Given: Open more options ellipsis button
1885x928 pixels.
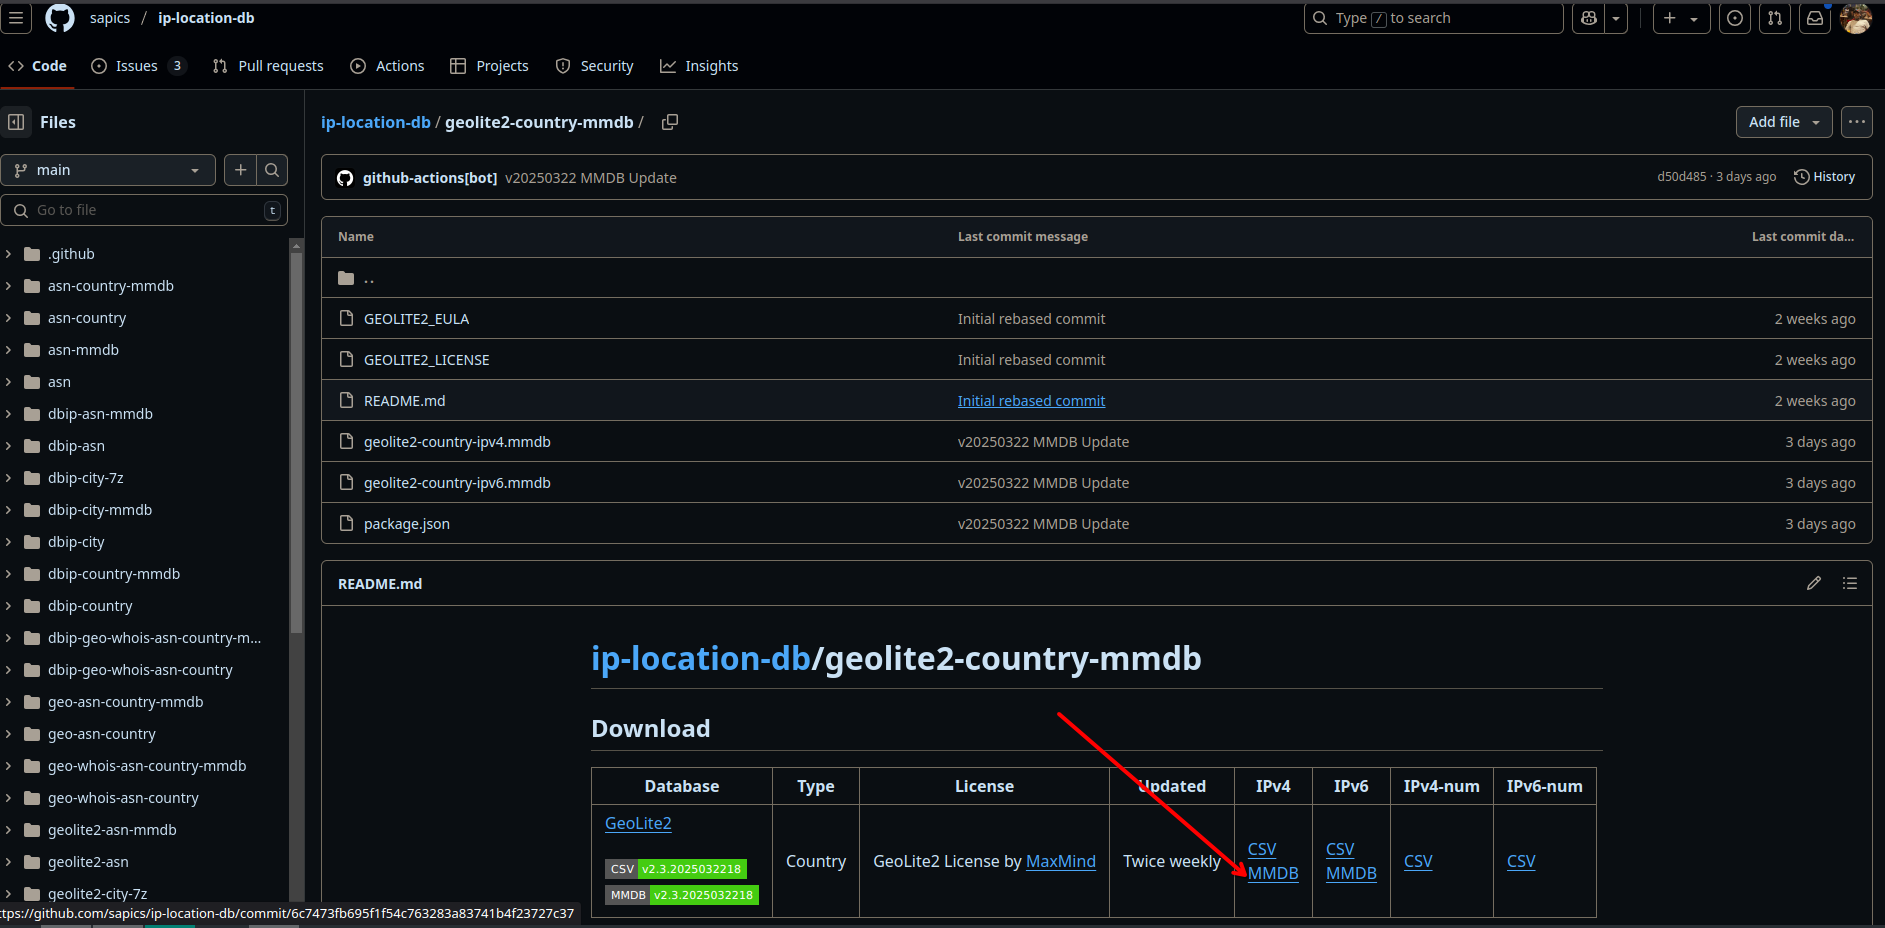Looking at the screenshot, I should [x=1857, y=122].
